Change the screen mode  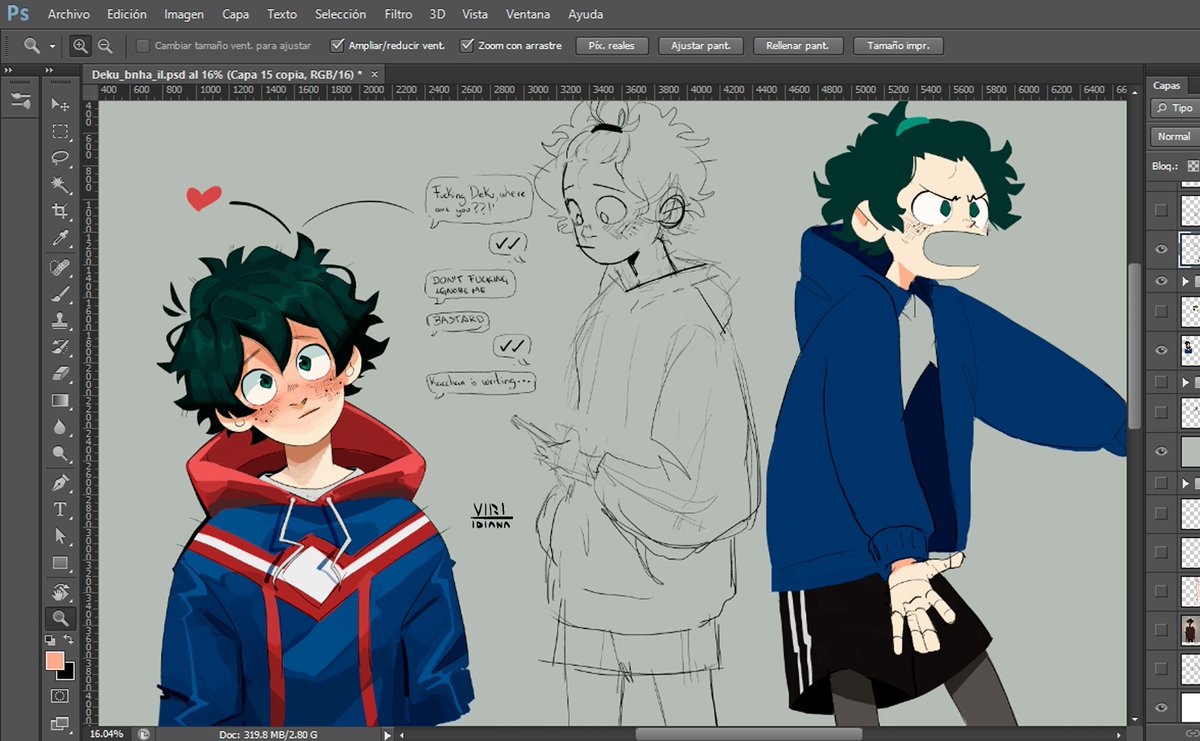60,723
